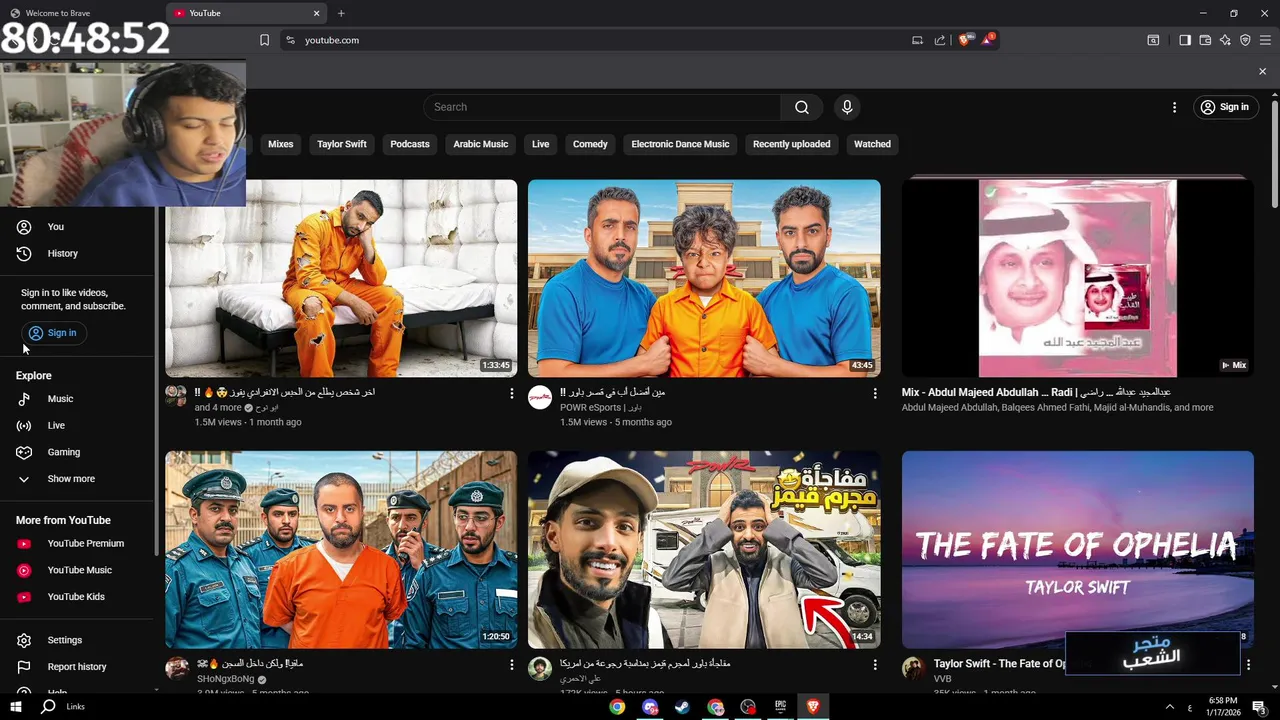Viewport: 1280px width, 720px height.
Task: Bookmark this page via bookmark icon
Action: coord(264,40)
